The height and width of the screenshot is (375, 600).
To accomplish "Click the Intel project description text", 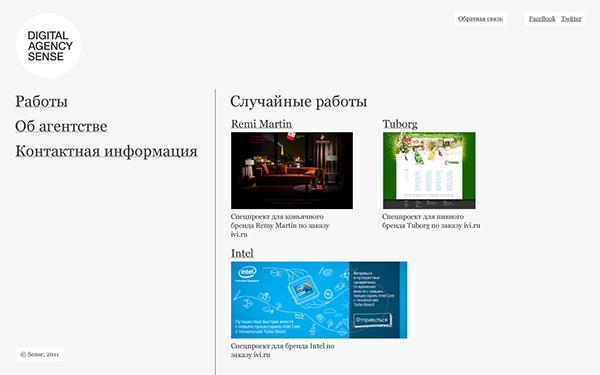I will pos(282,351).
